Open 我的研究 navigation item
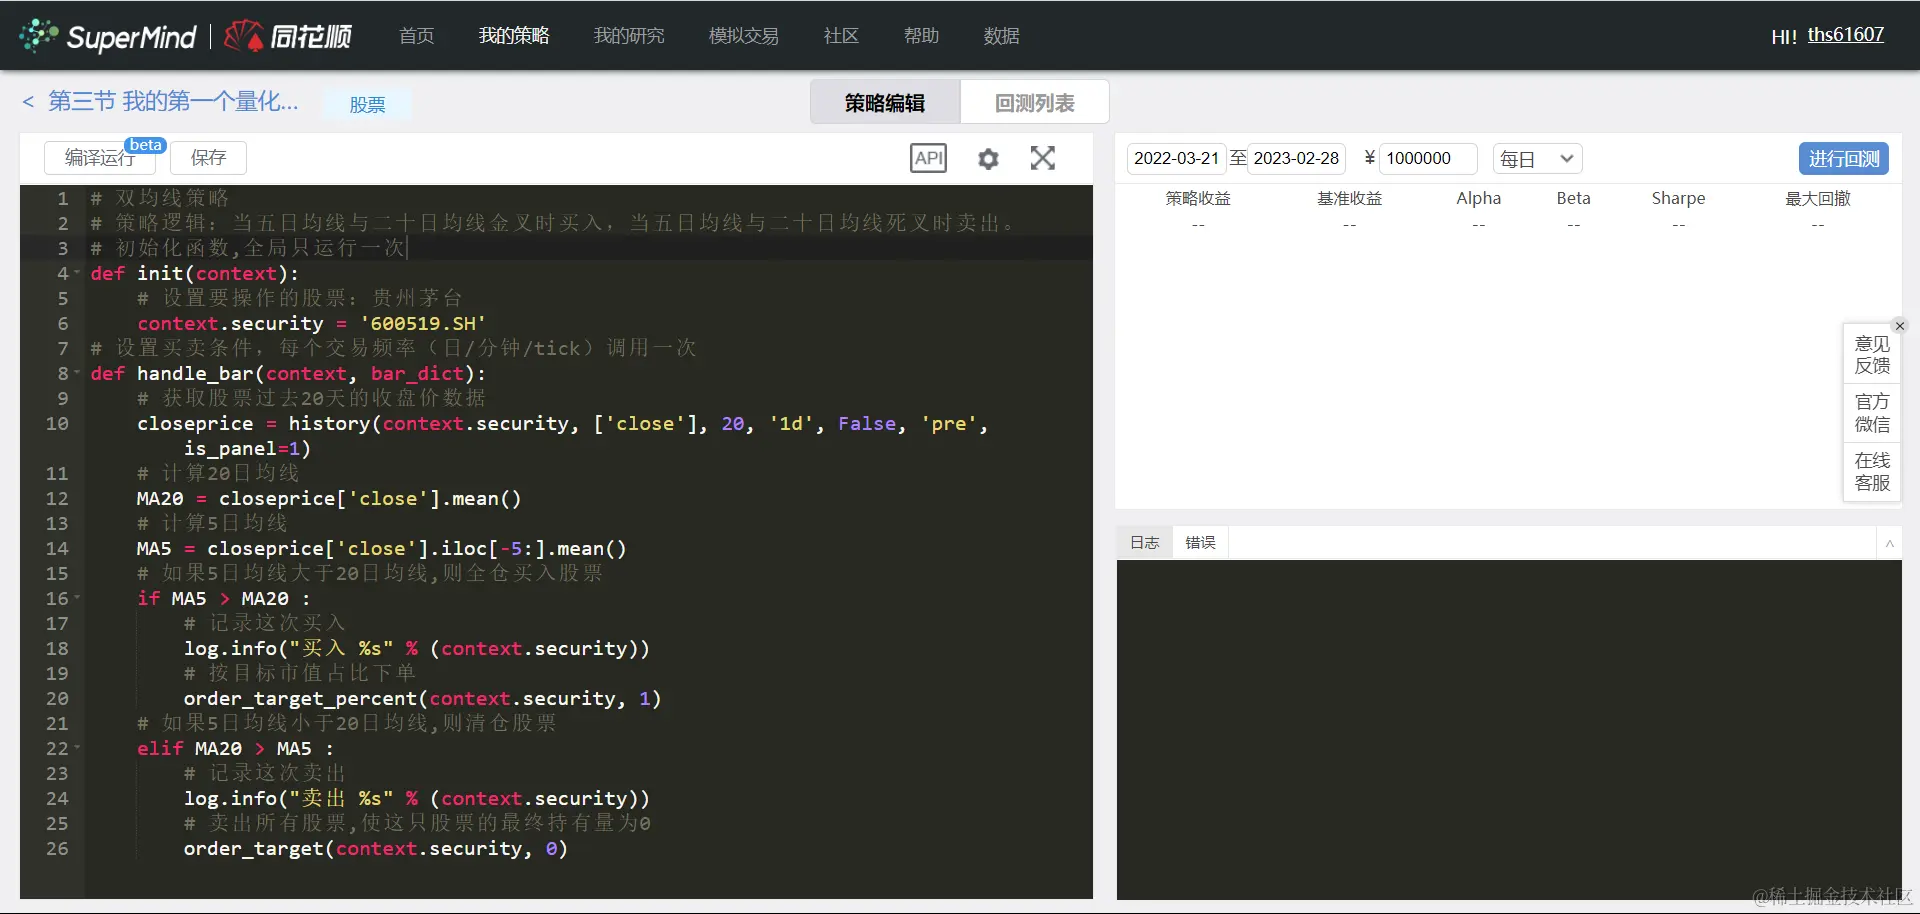The height and width of the screenshot is (914, 1920). (x=629, y=36)
